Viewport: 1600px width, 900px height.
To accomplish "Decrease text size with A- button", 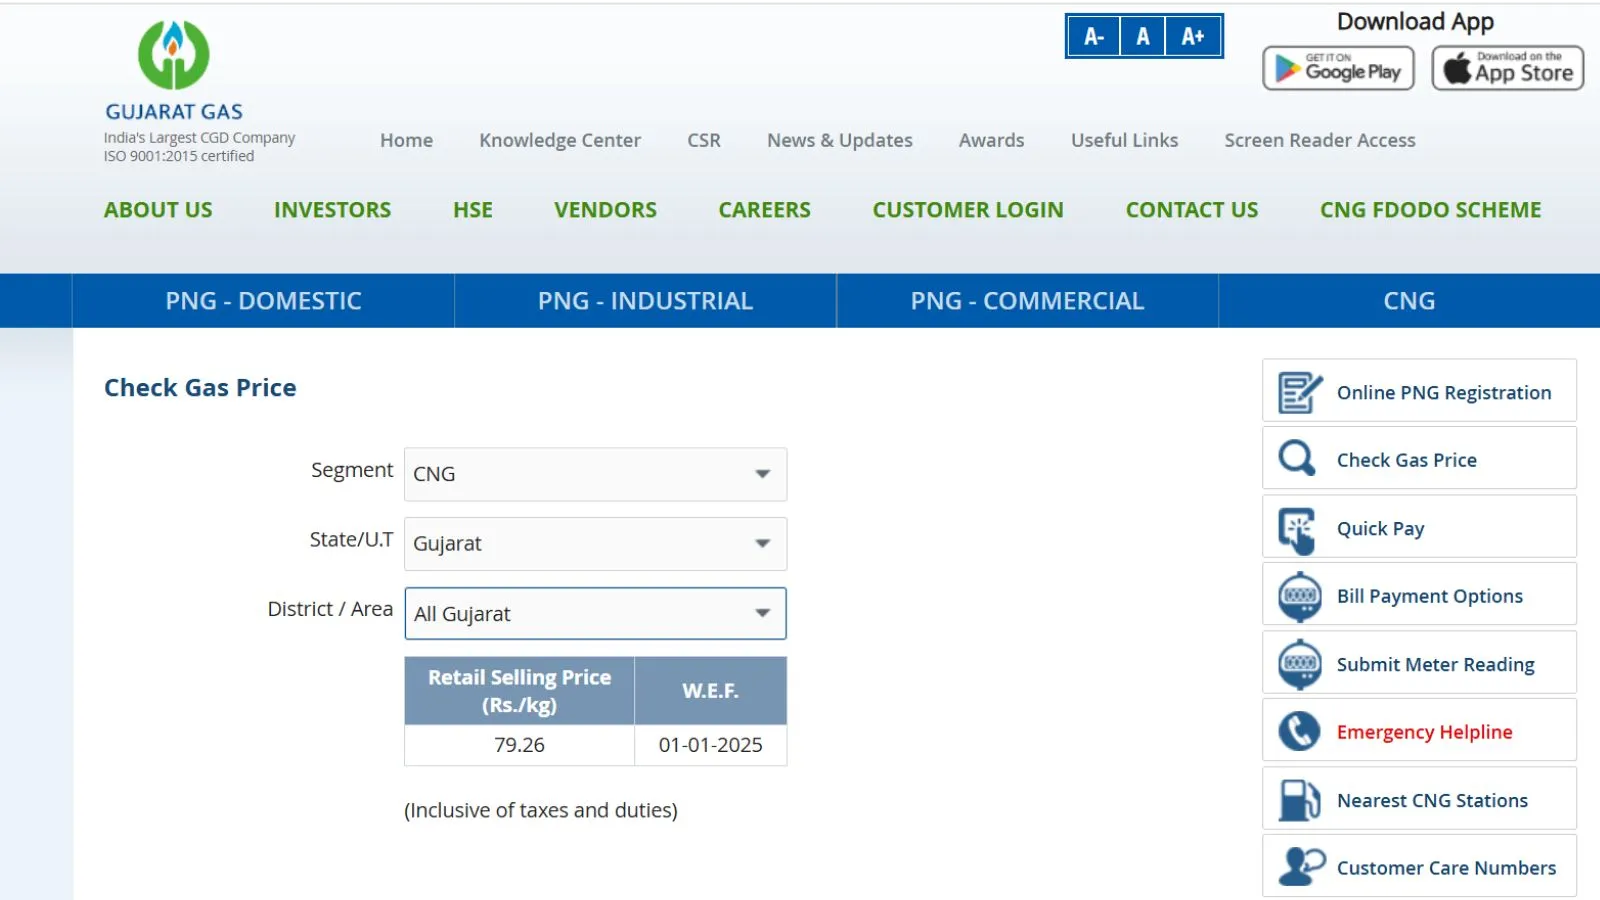I will pyautogui.click(x=1093, y=35).
